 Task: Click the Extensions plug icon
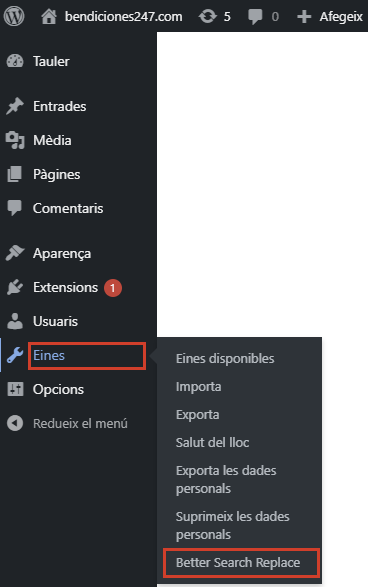coord(15,288)
